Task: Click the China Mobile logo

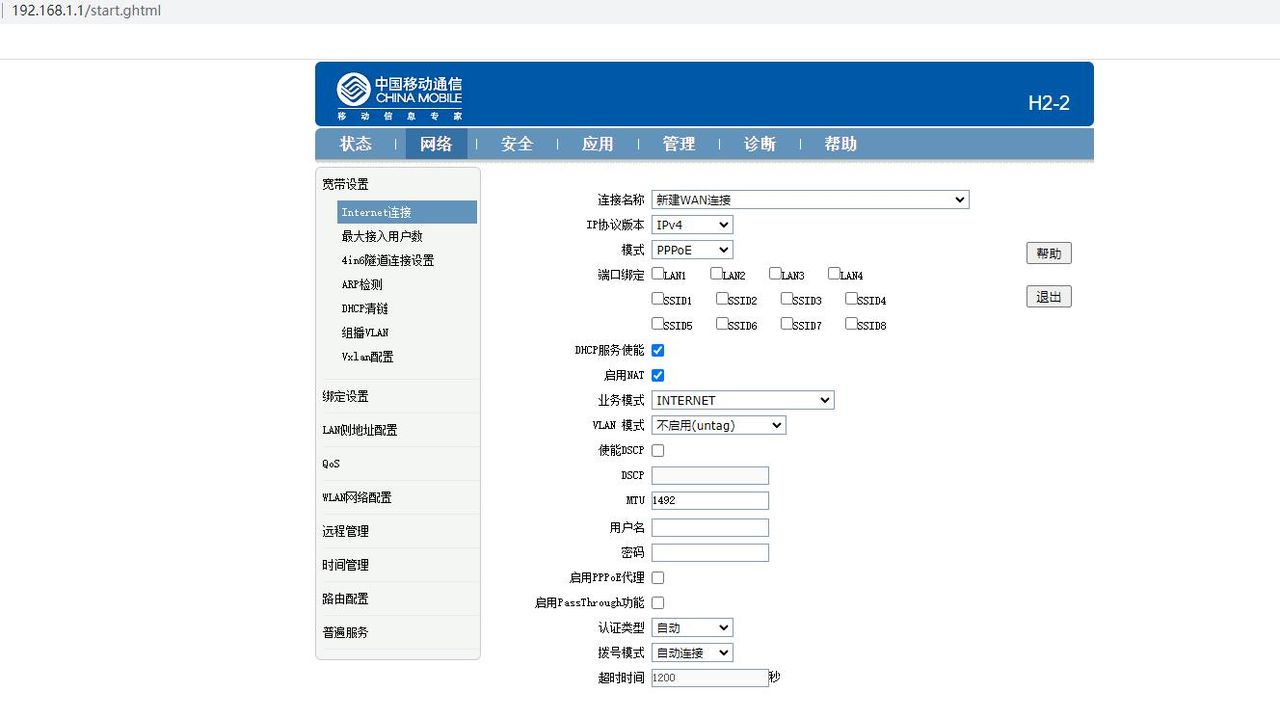Action: pos(399,96)
